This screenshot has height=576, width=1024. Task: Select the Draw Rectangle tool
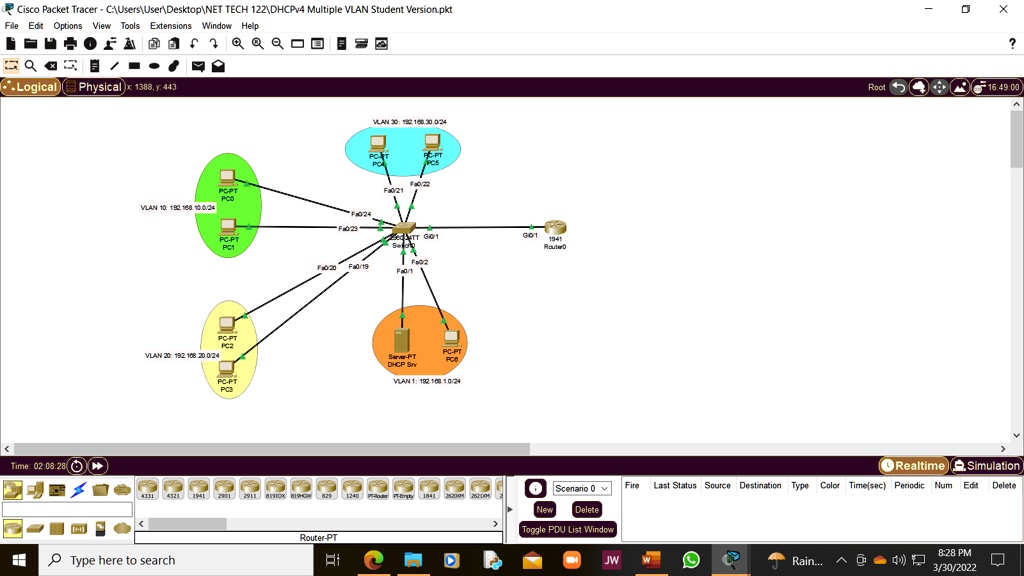coord(135,66)
